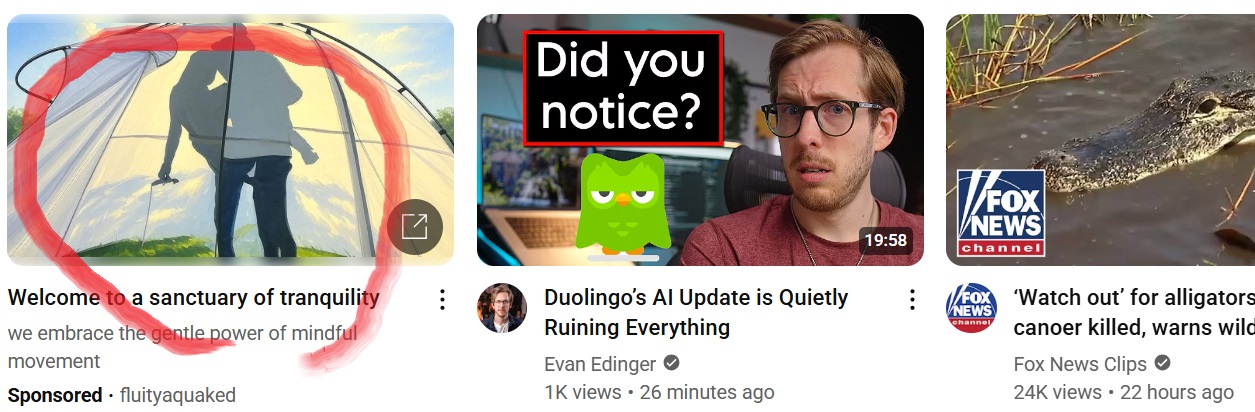Click the Sponsored label under the ad

tap(55, 395)
